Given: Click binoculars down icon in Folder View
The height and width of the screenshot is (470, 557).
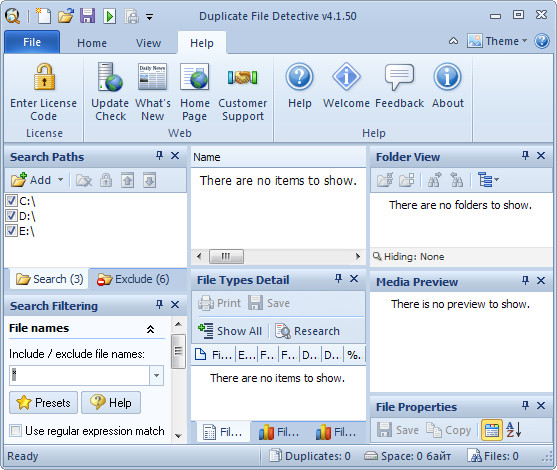Looking at the screenshot, I should tap(456, 180).
